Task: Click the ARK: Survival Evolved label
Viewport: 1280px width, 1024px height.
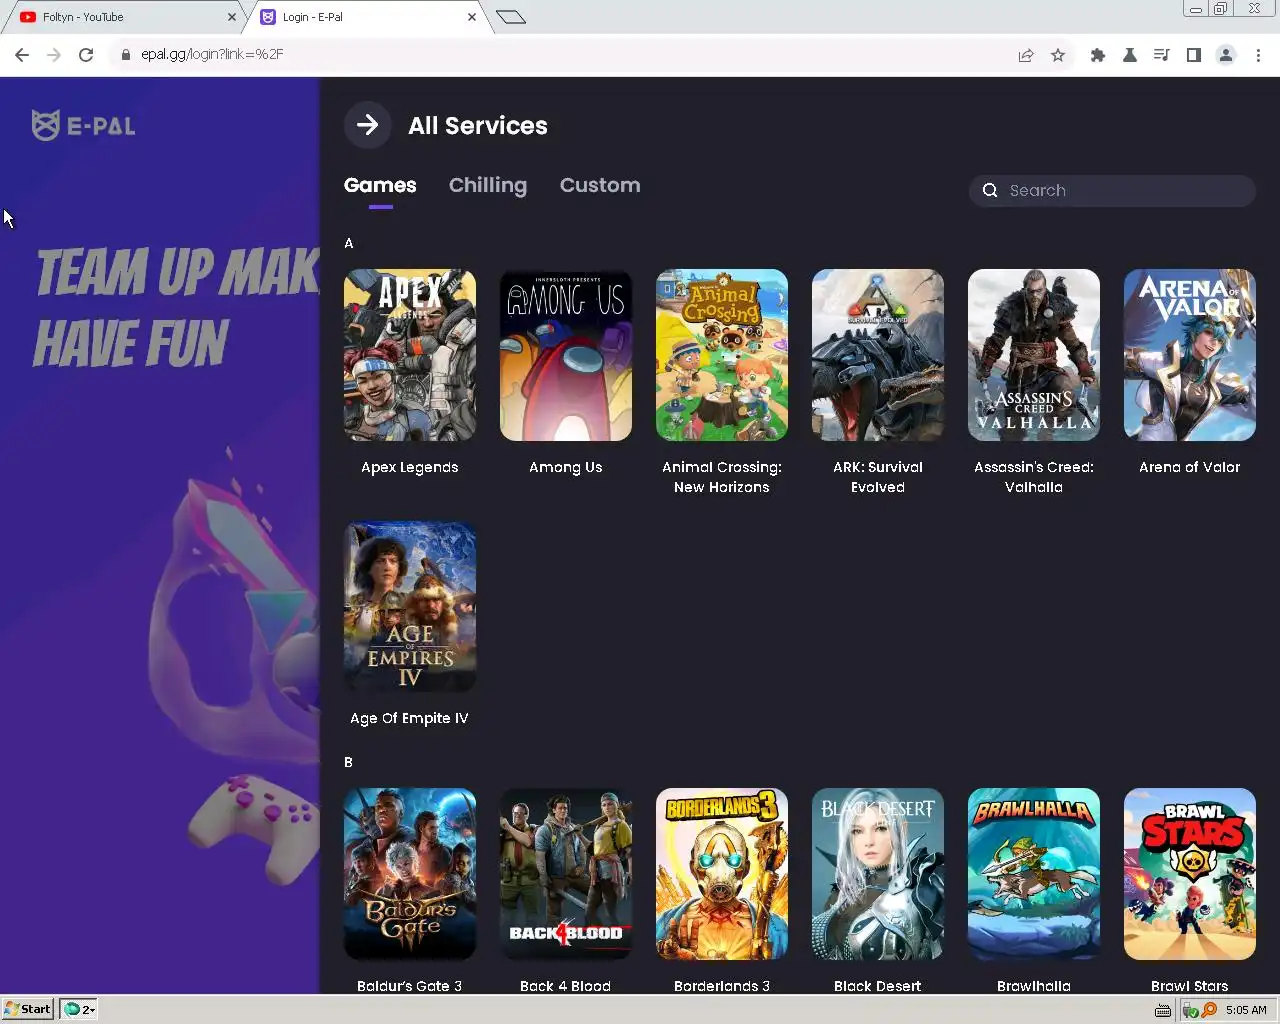Action: coord(878,477)
